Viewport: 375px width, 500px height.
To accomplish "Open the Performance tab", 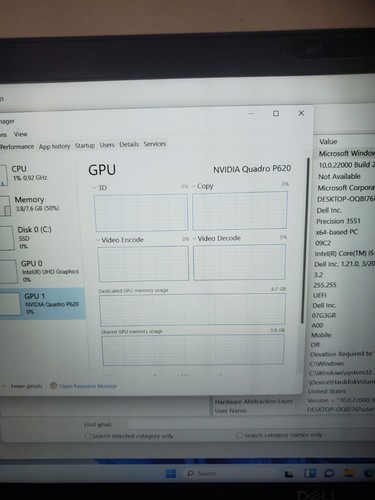I will pyautogui.click(x=17, y=147).
